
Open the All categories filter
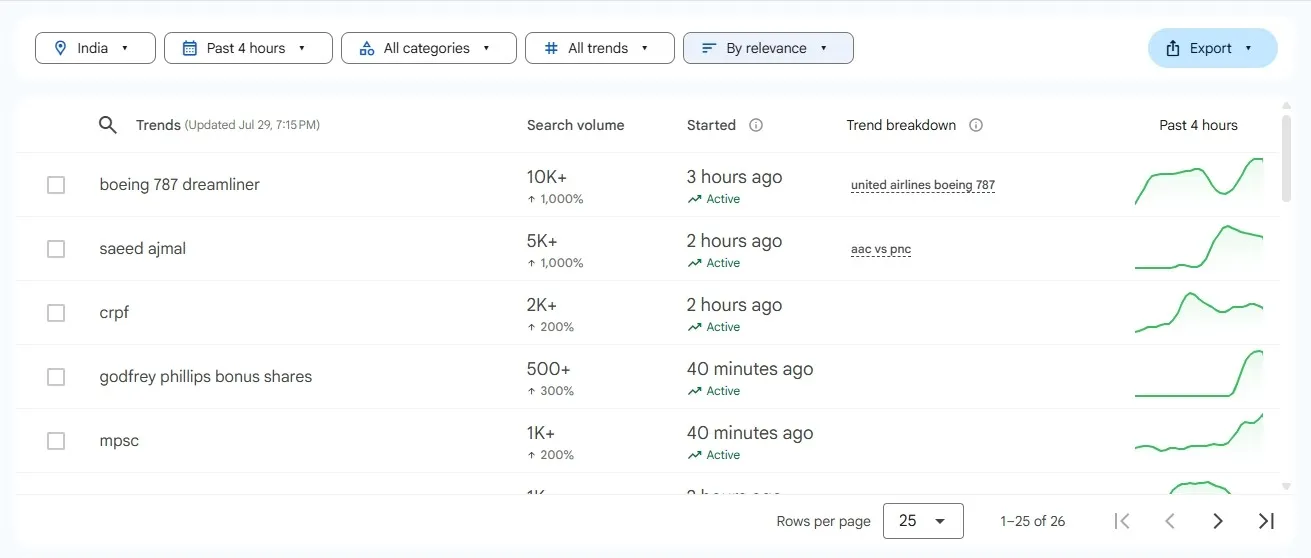coord(428,48)
